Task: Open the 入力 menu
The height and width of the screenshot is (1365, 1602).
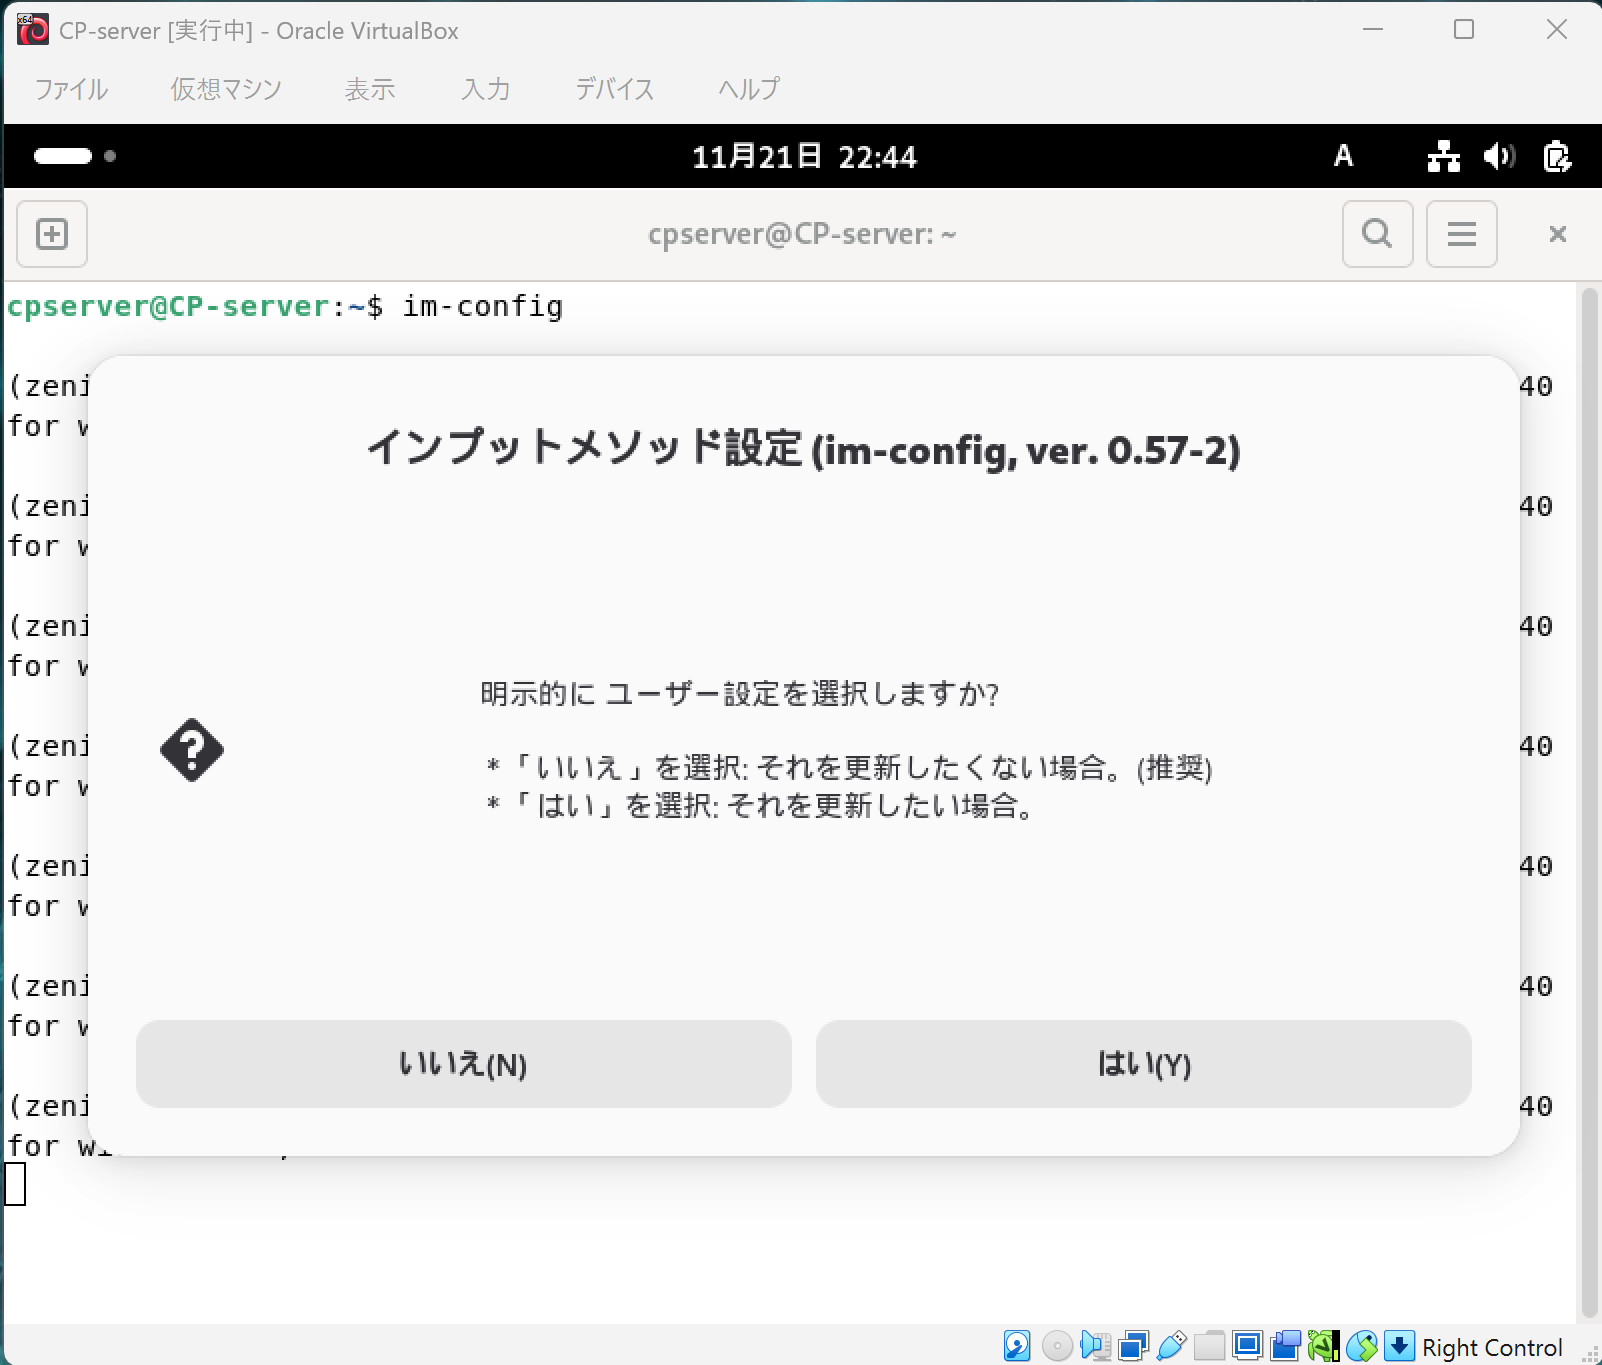Action: 486,89
